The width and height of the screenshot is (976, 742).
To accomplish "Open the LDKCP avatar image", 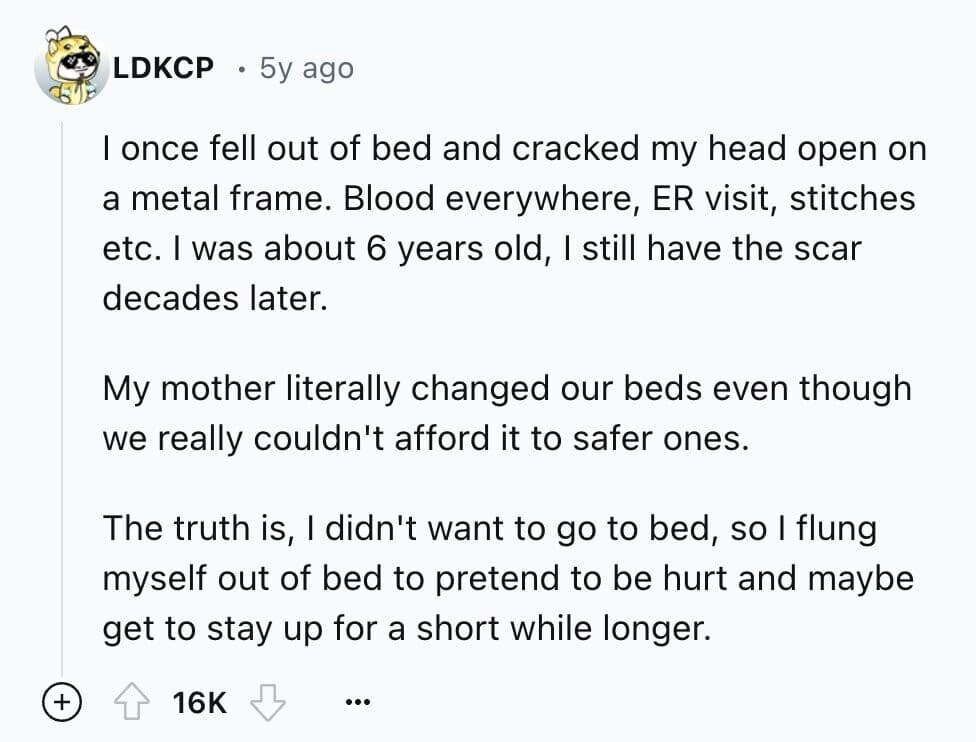I will click(x=70, y=66).
